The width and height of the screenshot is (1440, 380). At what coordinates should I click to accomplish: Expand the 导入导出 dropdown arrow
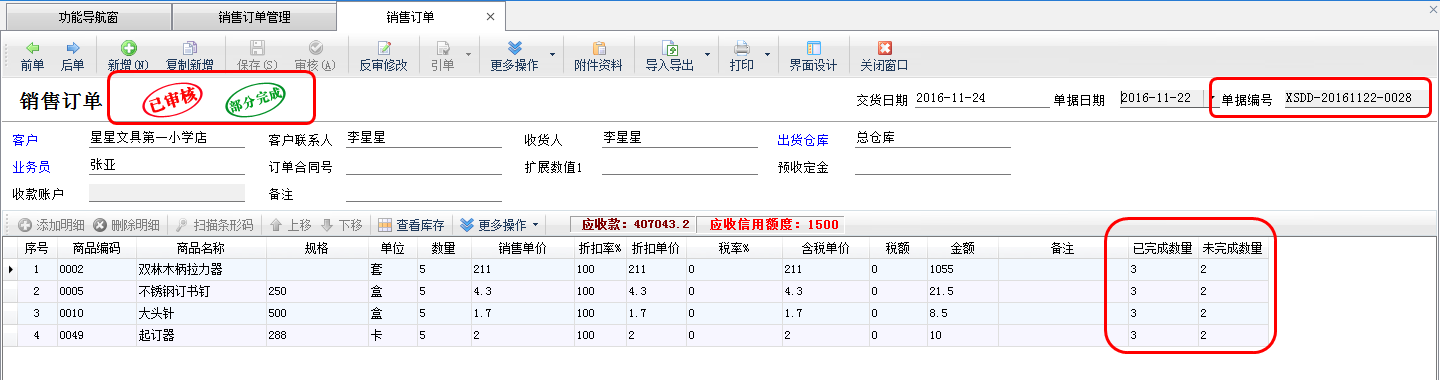pos(707,56)
